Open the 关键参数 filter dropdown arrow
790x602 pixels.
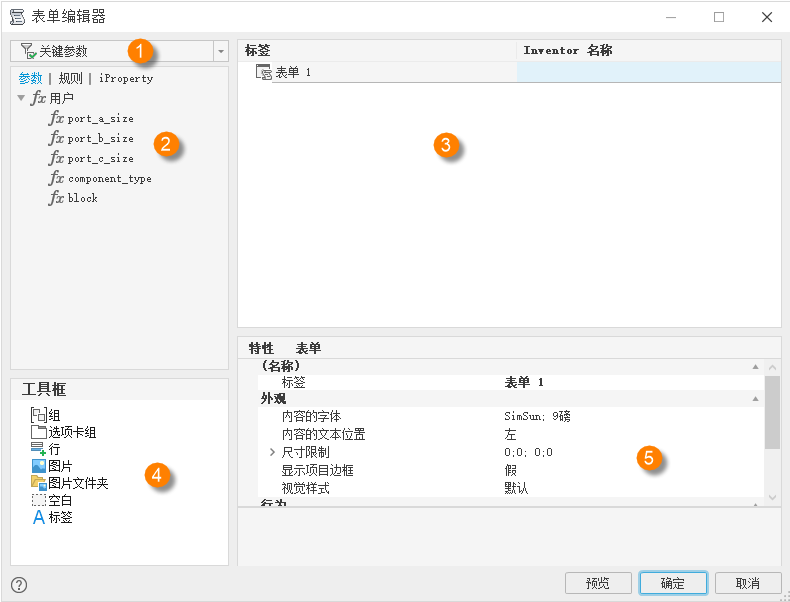coord(221,51)
